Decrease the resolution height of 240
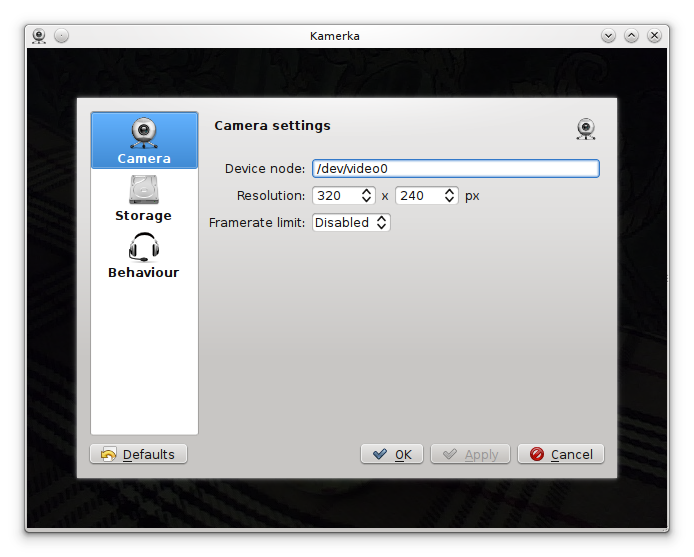 coord(449,199)
